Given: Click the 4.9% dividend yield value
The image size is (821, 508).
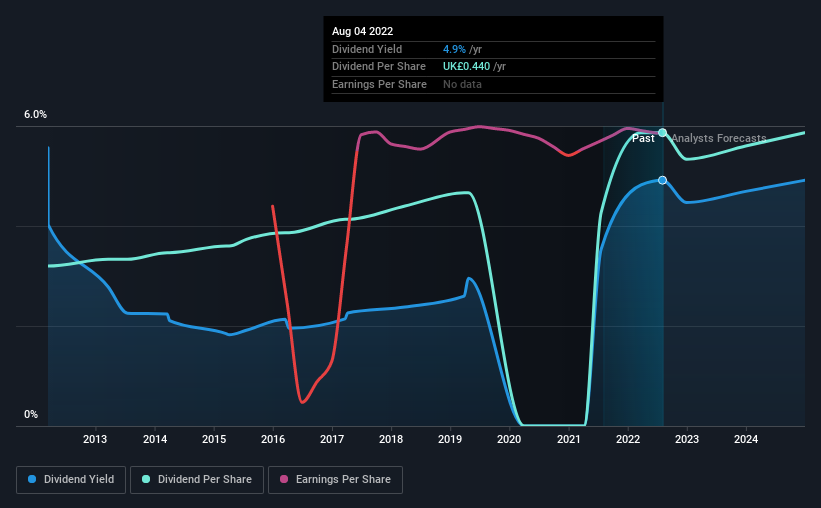Looking at the screenshot, I should [454, 49].
